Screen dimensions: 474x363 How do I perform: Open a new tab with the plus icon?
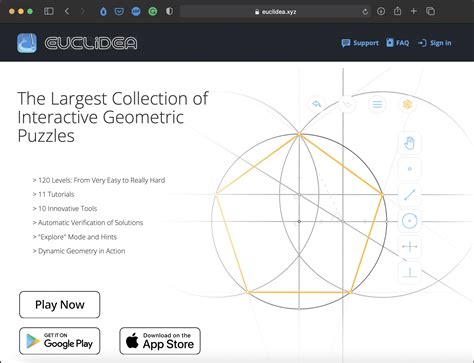414,11
